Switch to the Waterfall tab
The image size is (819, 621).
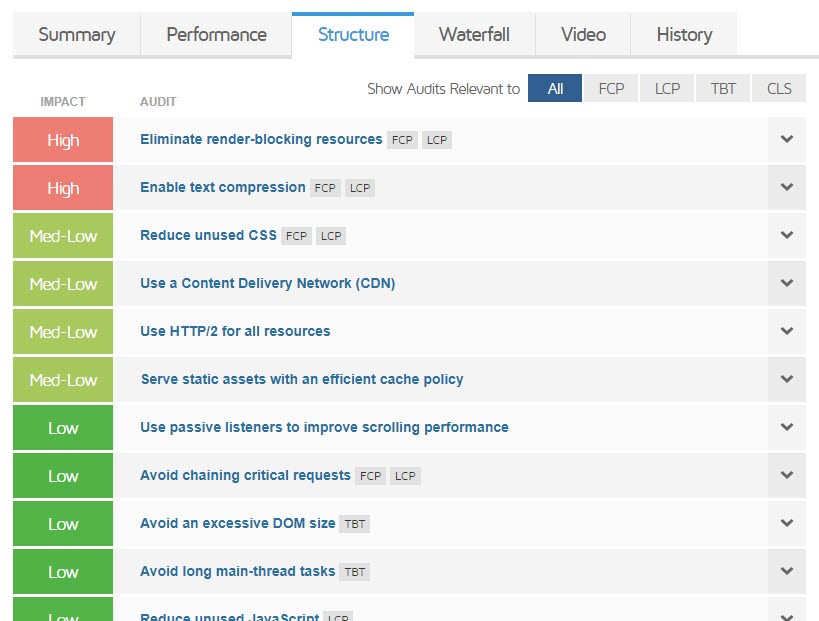click(x=474, y=35)
